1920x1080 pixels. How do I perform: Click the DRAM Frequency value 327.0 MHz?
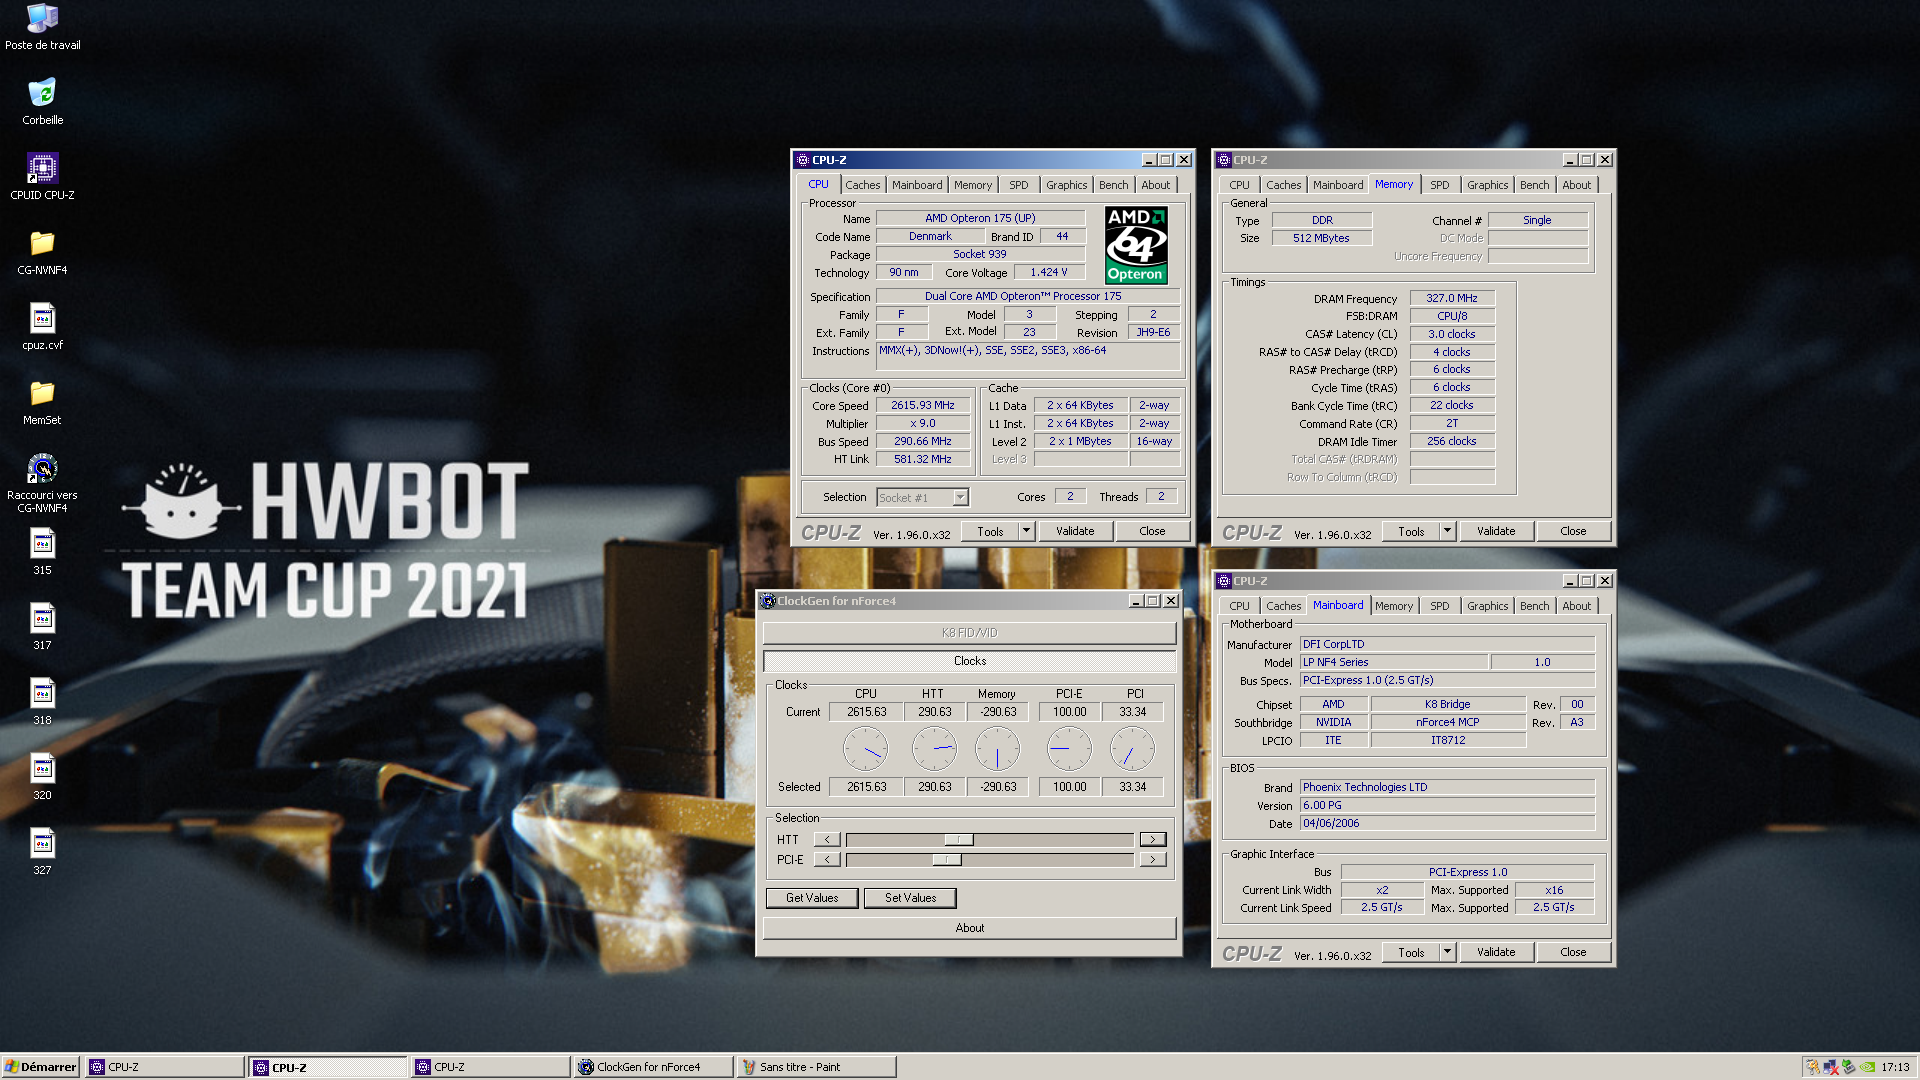pos(1452,298)
